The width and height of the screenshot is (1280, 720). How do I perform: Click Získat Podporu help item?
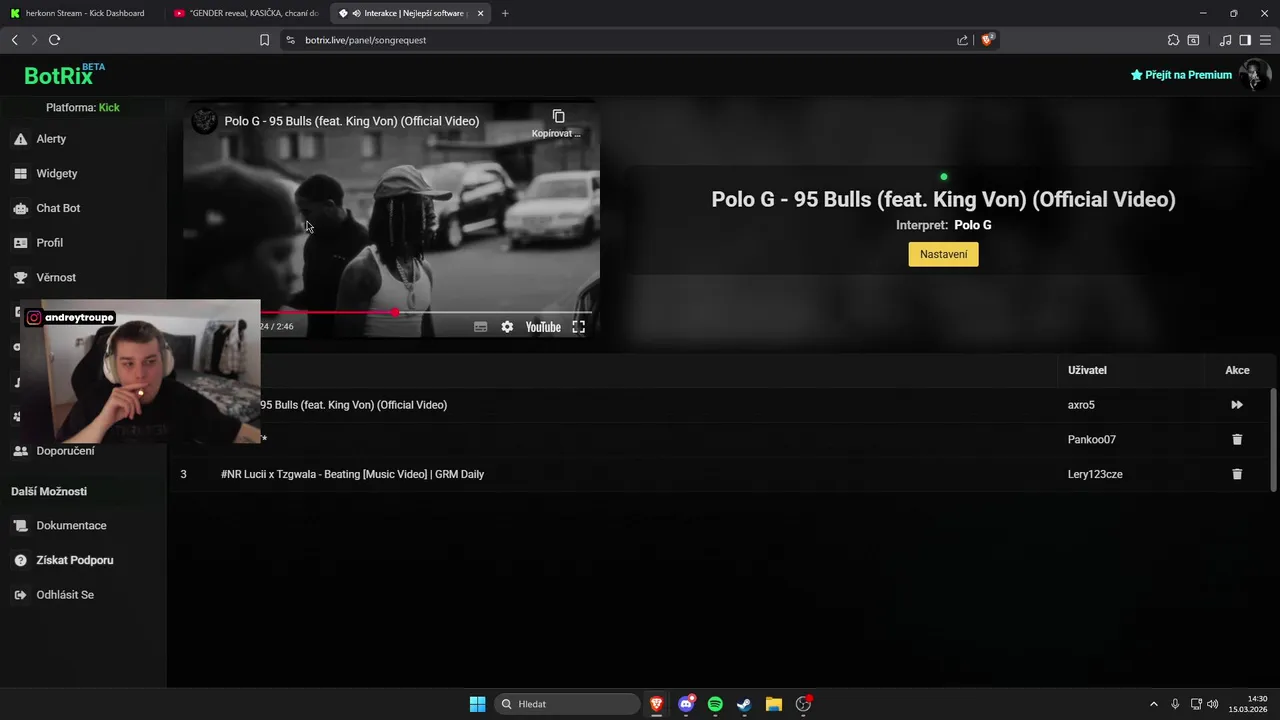tap(74, 560)
